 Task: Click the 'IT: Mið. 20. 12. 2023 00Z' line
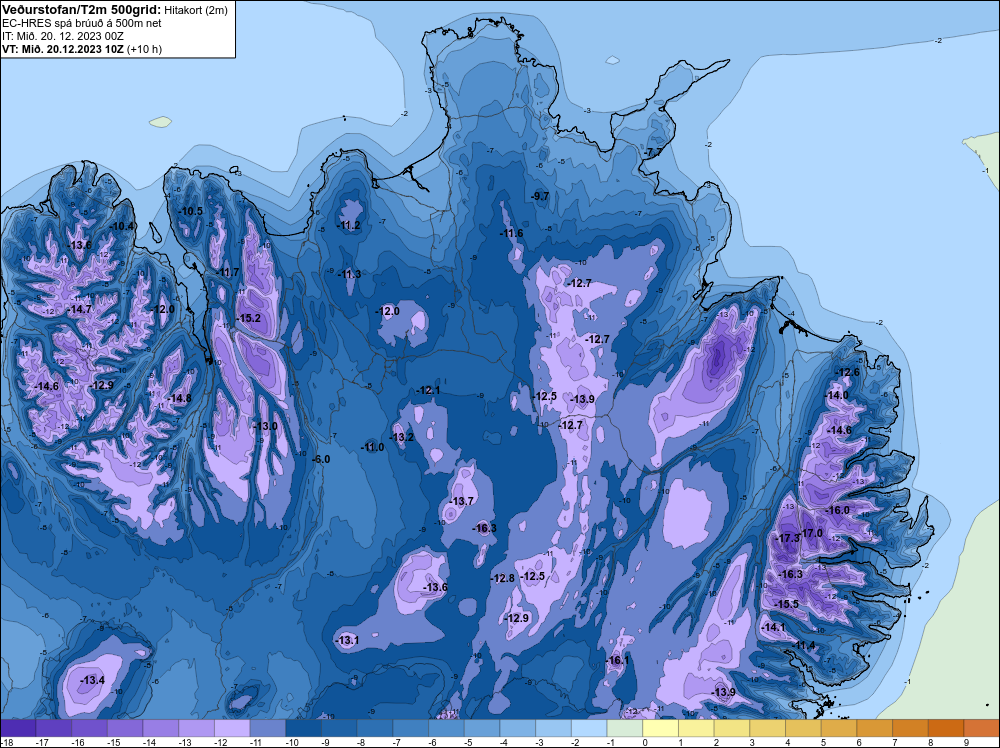(63, 36)
